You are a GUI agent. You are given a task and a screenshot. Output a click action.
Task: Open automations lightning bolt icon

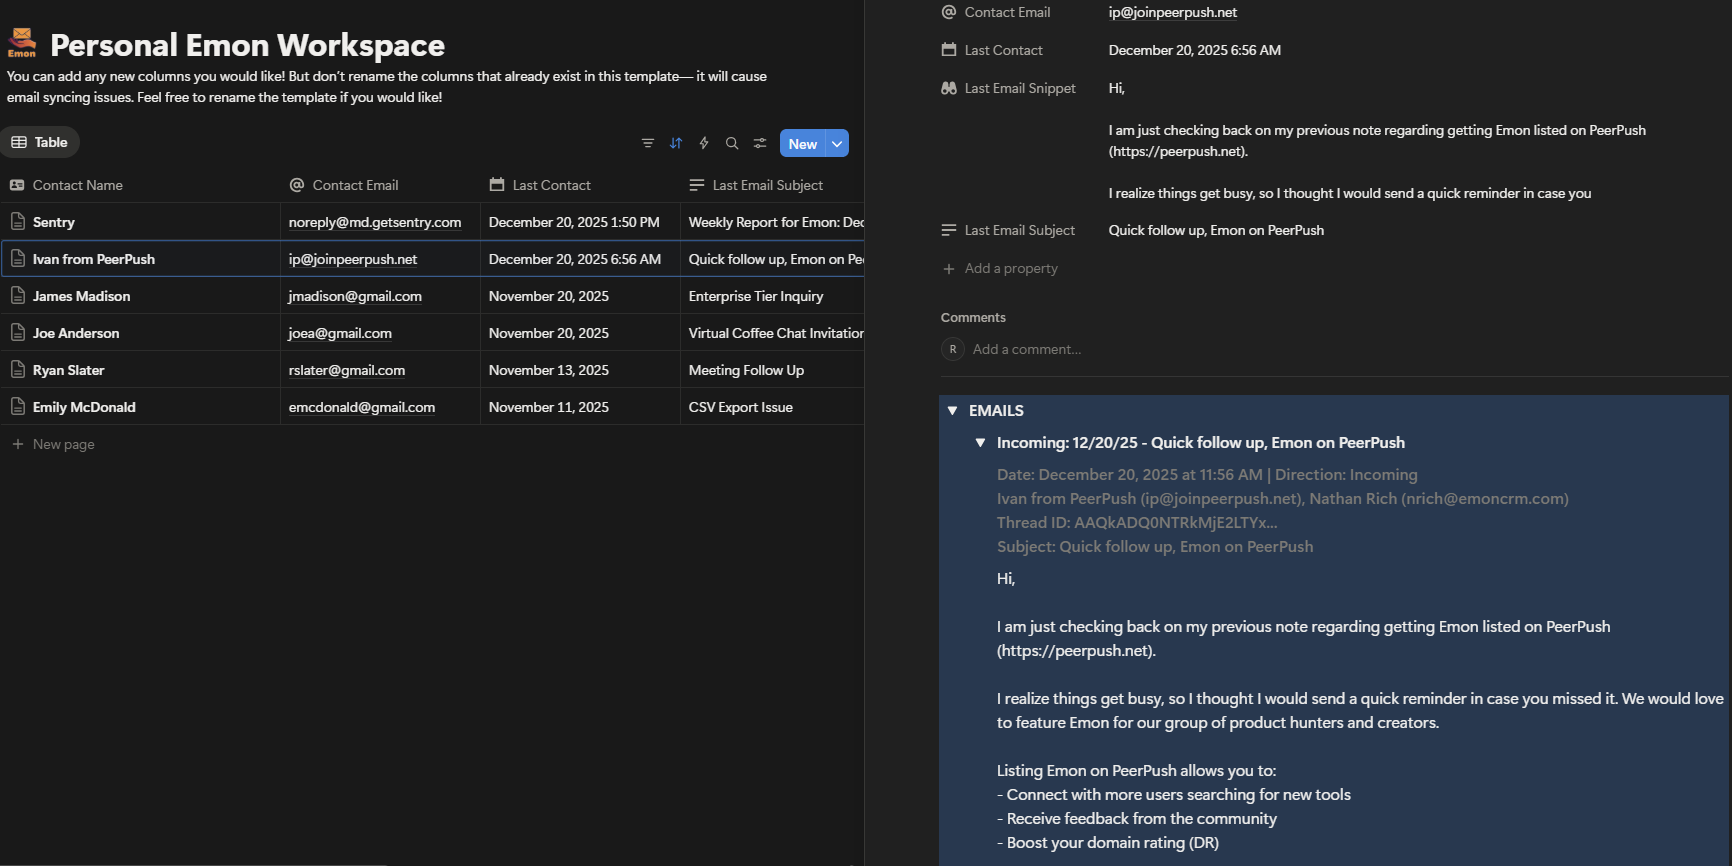click(x=704, y=143)
